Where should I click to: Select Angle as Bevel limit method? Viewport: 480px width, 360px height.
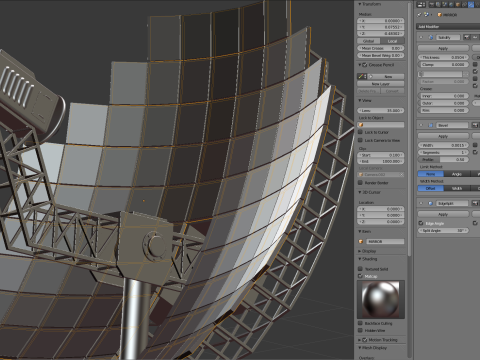coord(457,174)
